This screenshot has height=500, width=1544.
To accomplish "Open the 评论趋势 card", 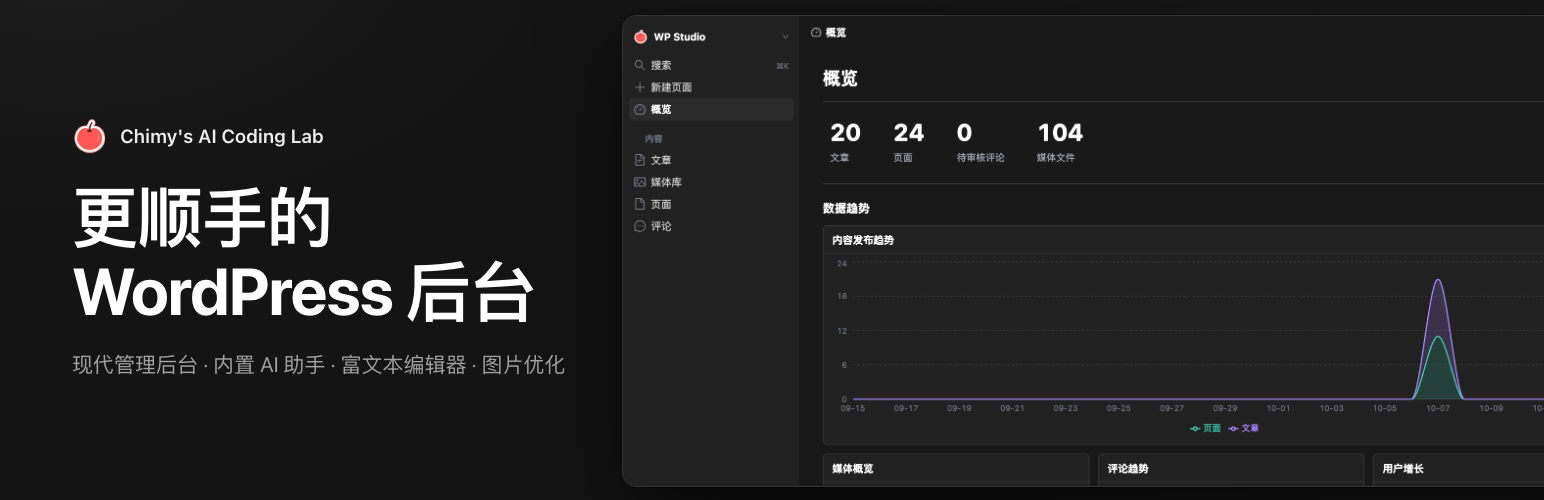I will (x=1231, y=469).
